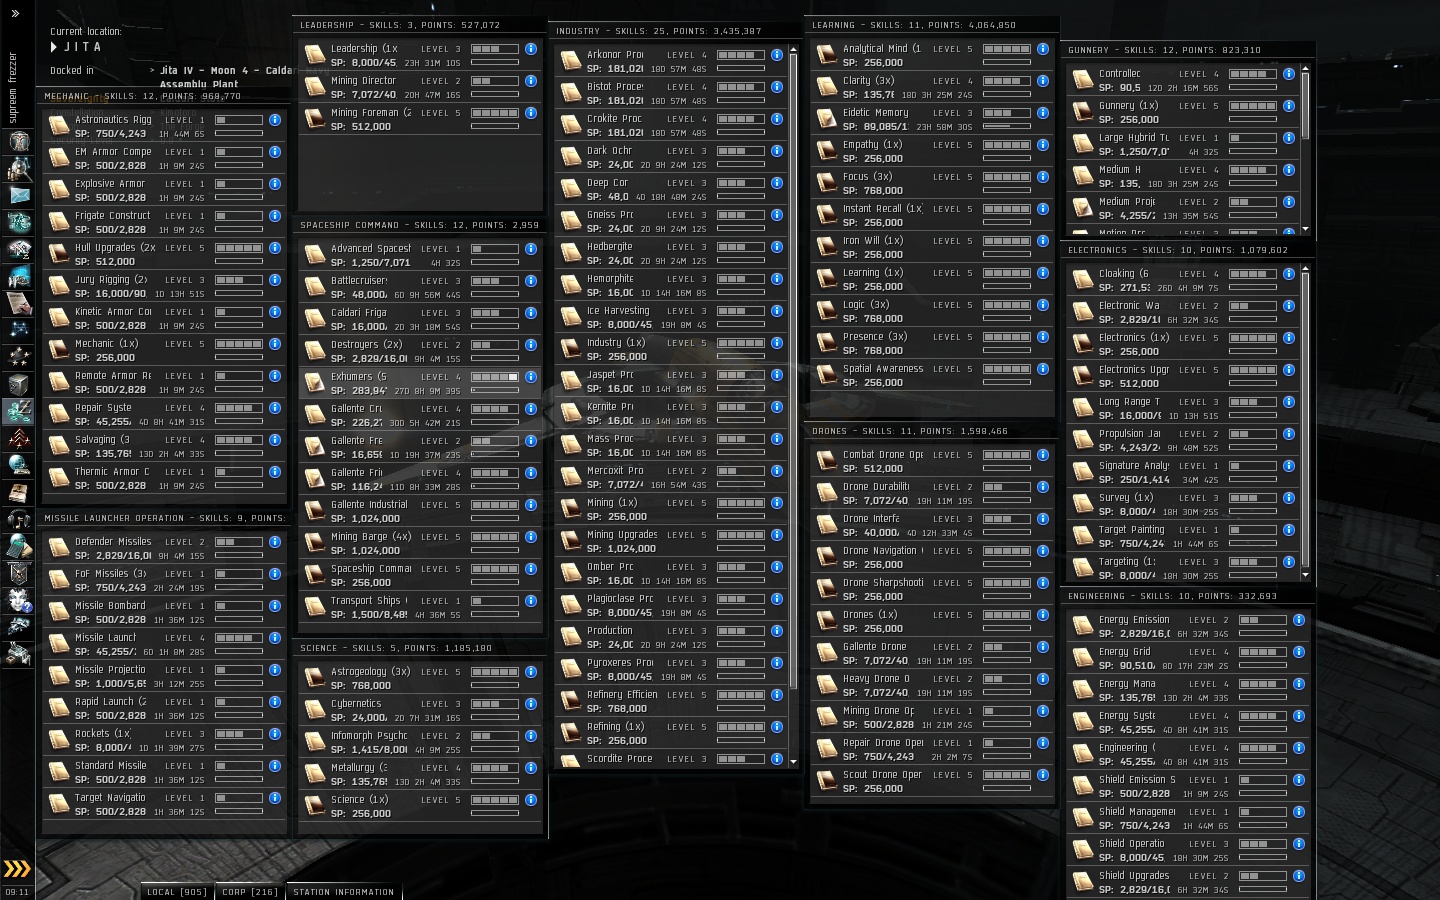
Task: Collapse the Gunnery skill group header
Action: pyautogui.click(x=1188, y=50)
